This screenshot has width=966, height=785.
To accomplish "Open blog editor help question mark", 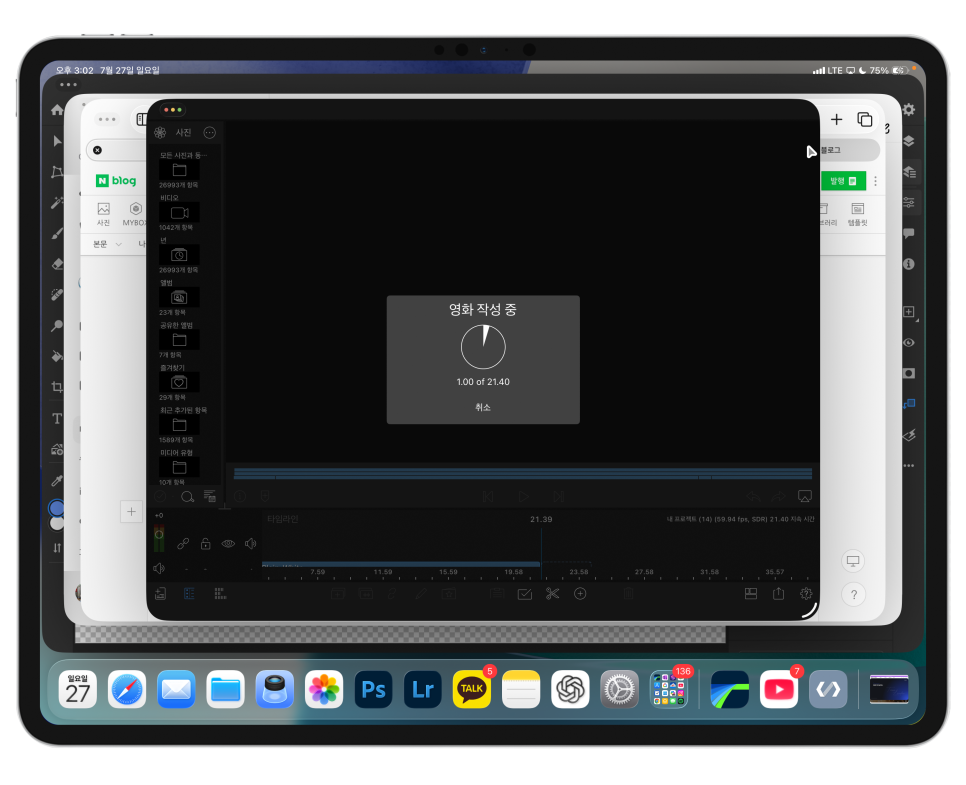I will tap(853, 595).
